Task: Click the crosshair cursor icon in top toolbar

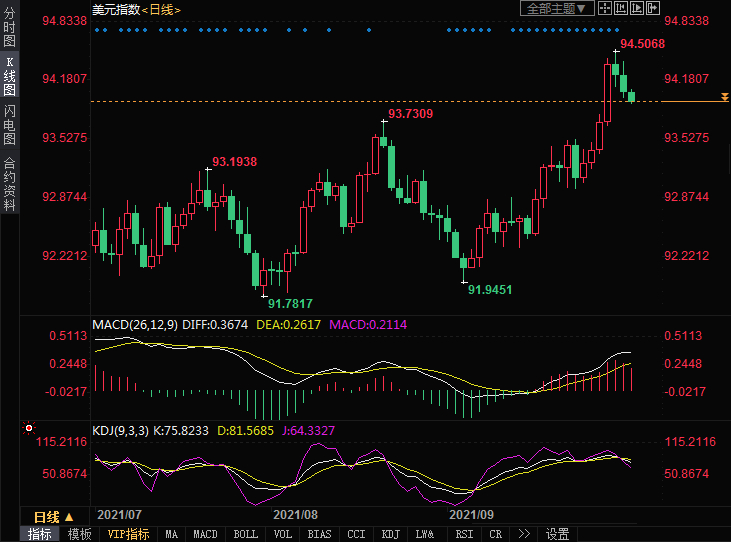Action: pos(607,8)
